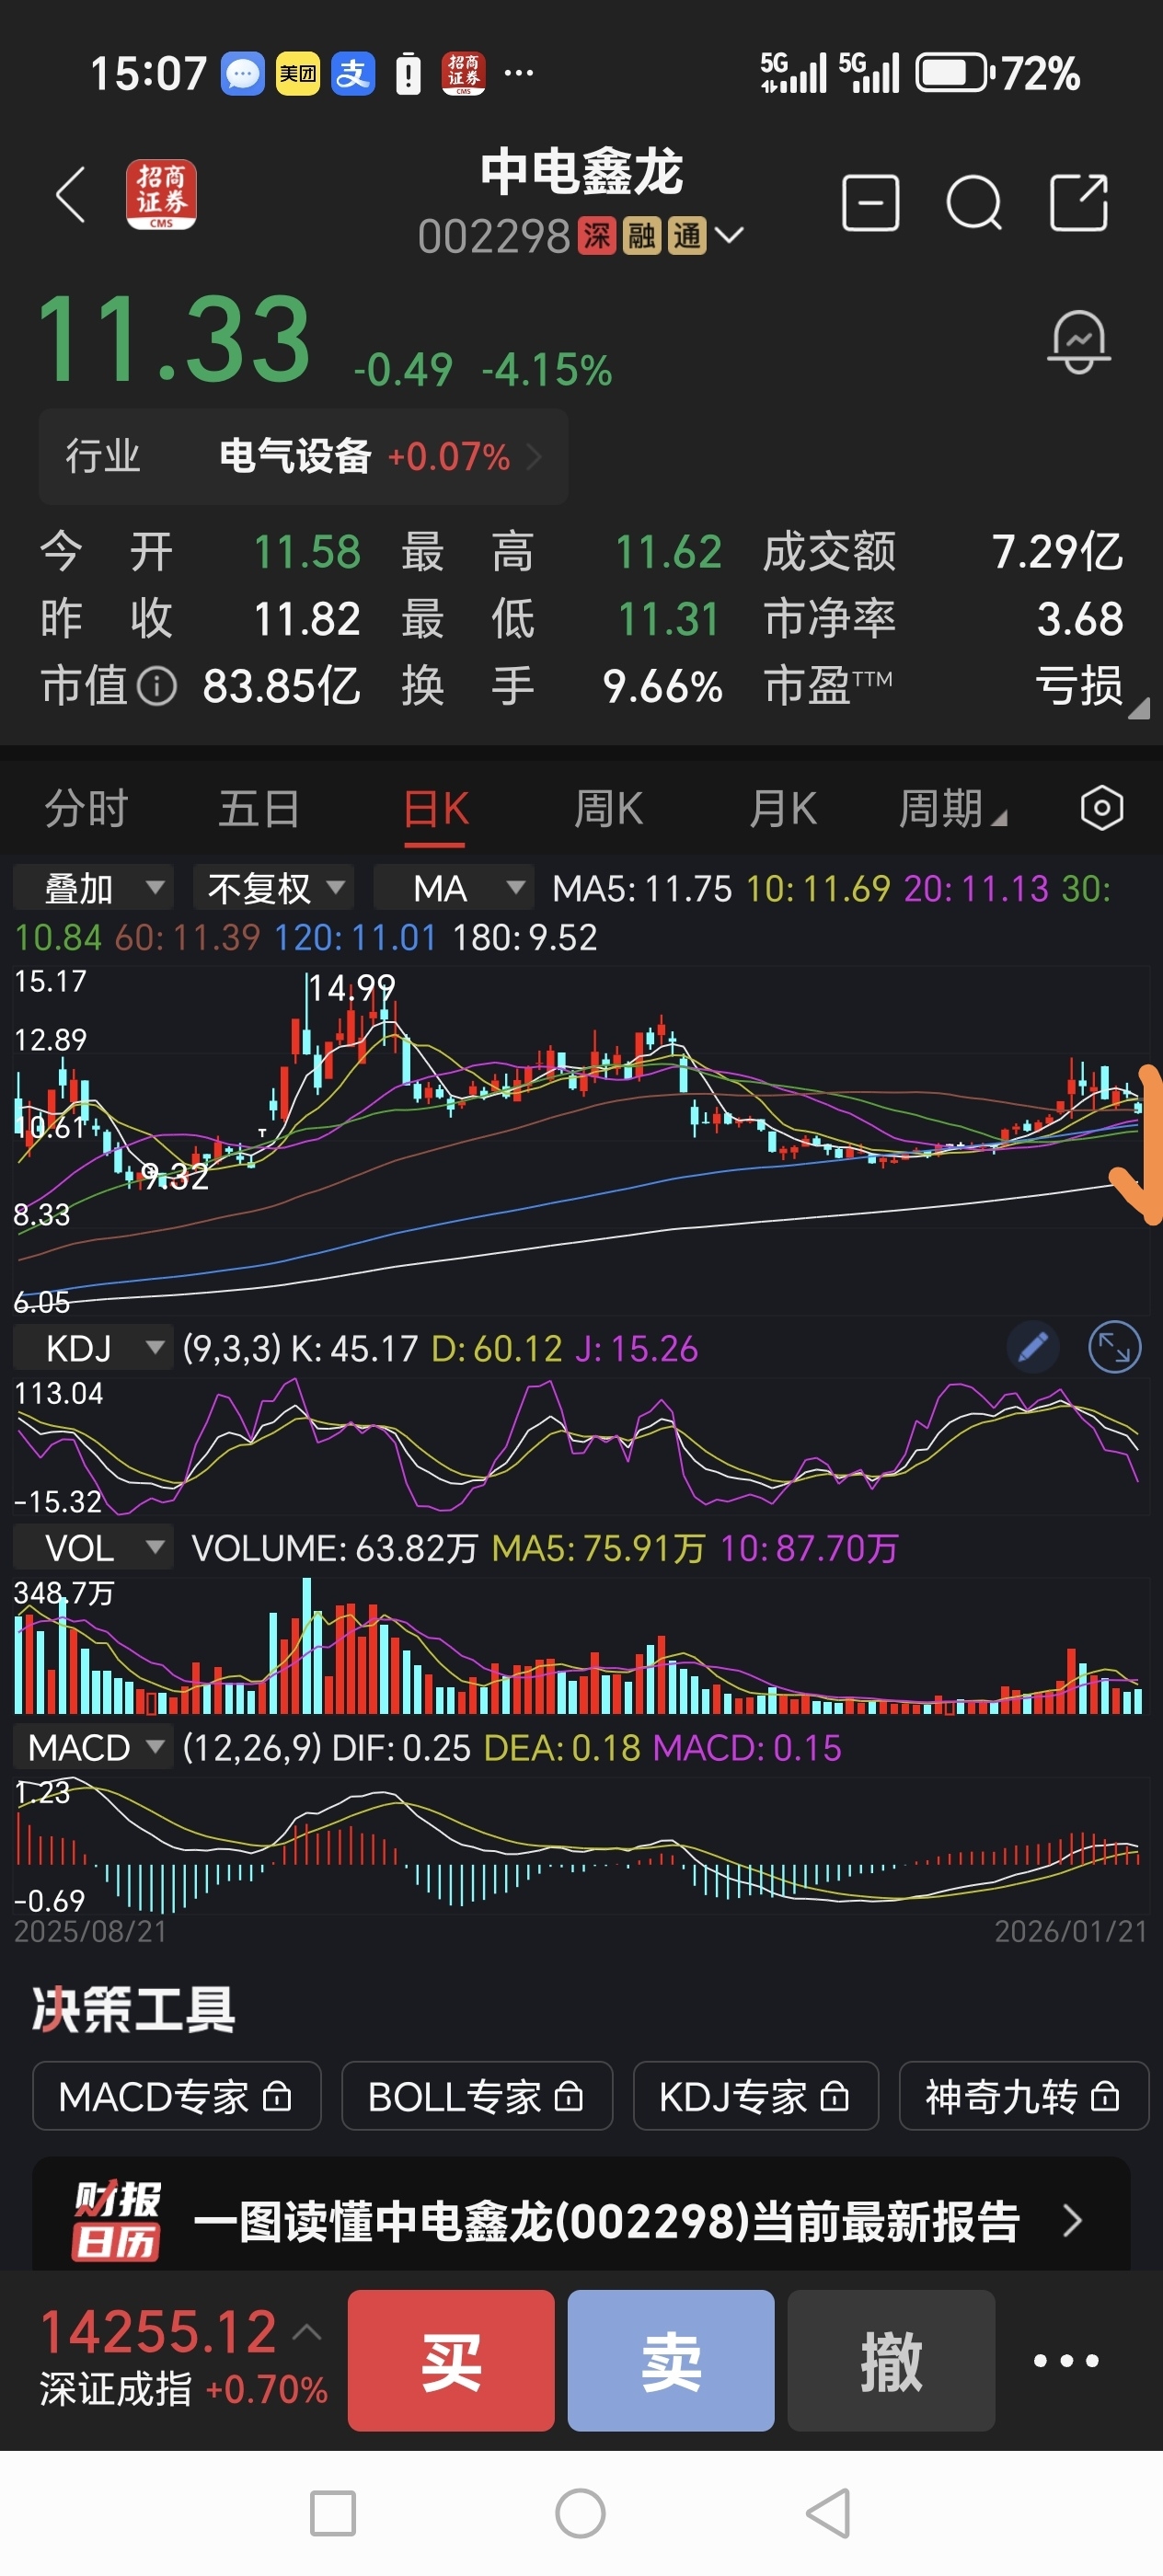
Task: Expand the index ticker arrow
Action: 307,2333
